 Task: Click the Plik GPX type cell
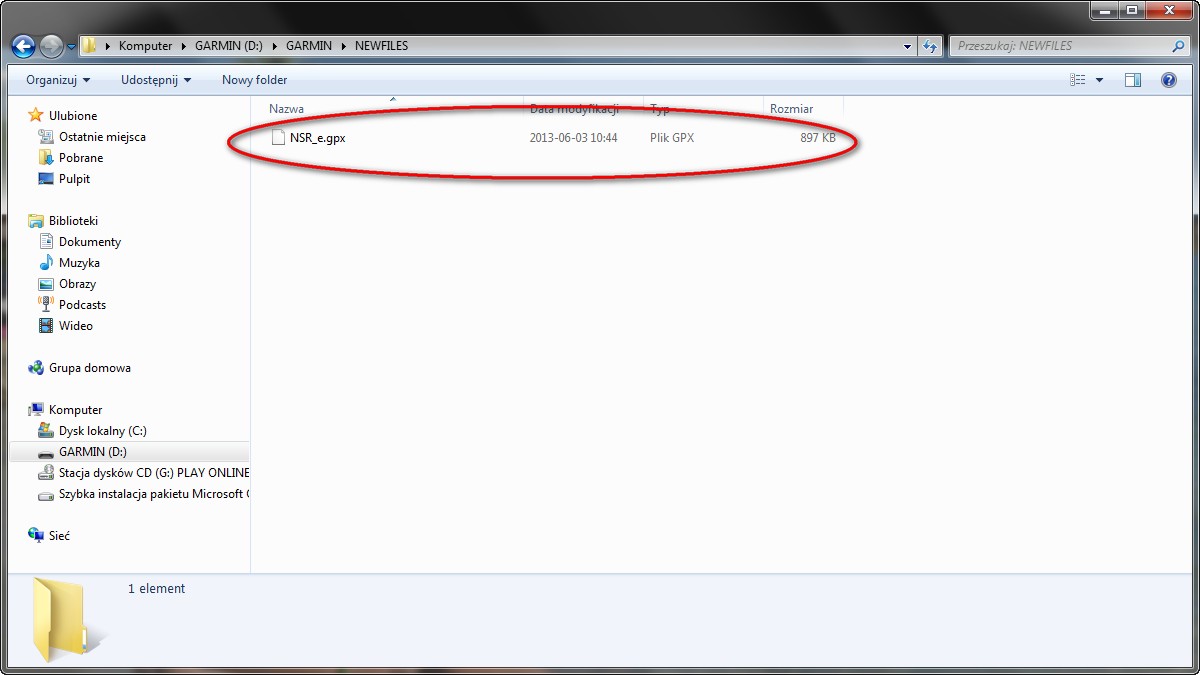(x=672, y=138)
